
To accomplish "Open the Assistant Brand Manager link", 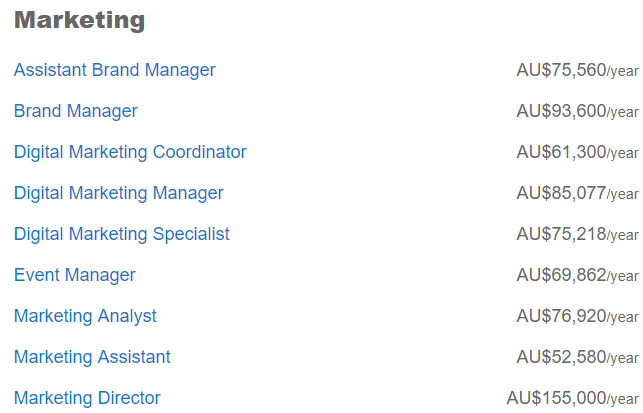I will coord(114,70).
